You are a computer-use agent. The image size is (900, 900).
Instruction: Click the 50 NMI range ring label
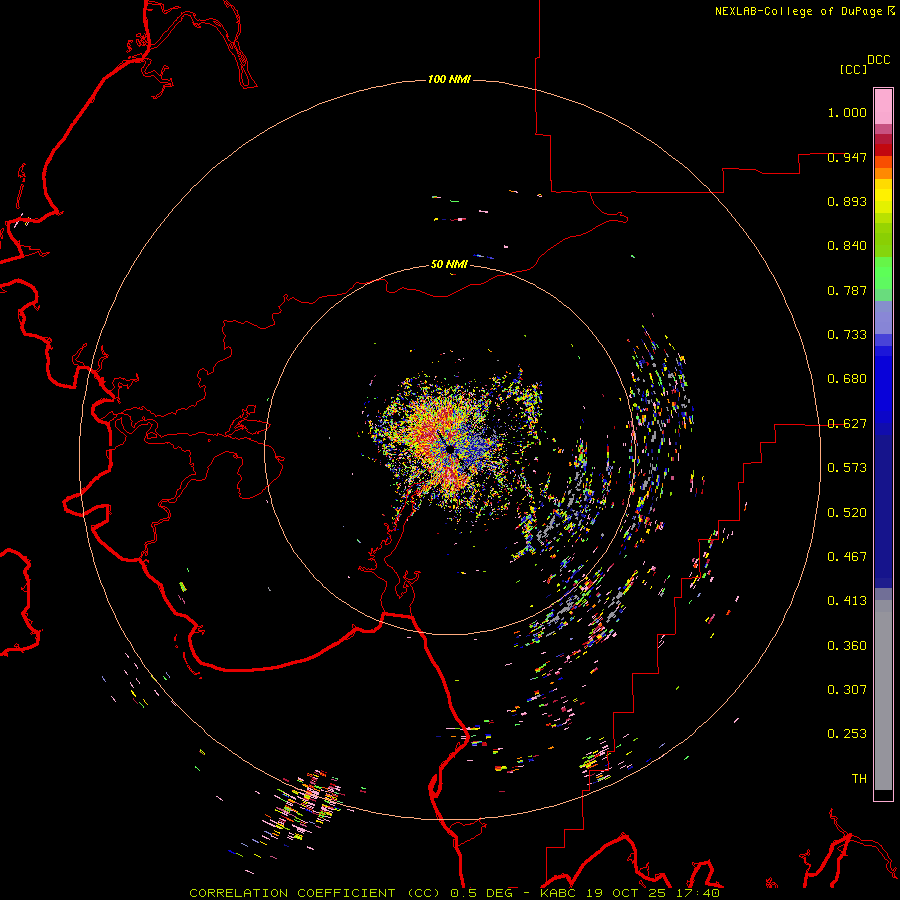tap(449, 264)
